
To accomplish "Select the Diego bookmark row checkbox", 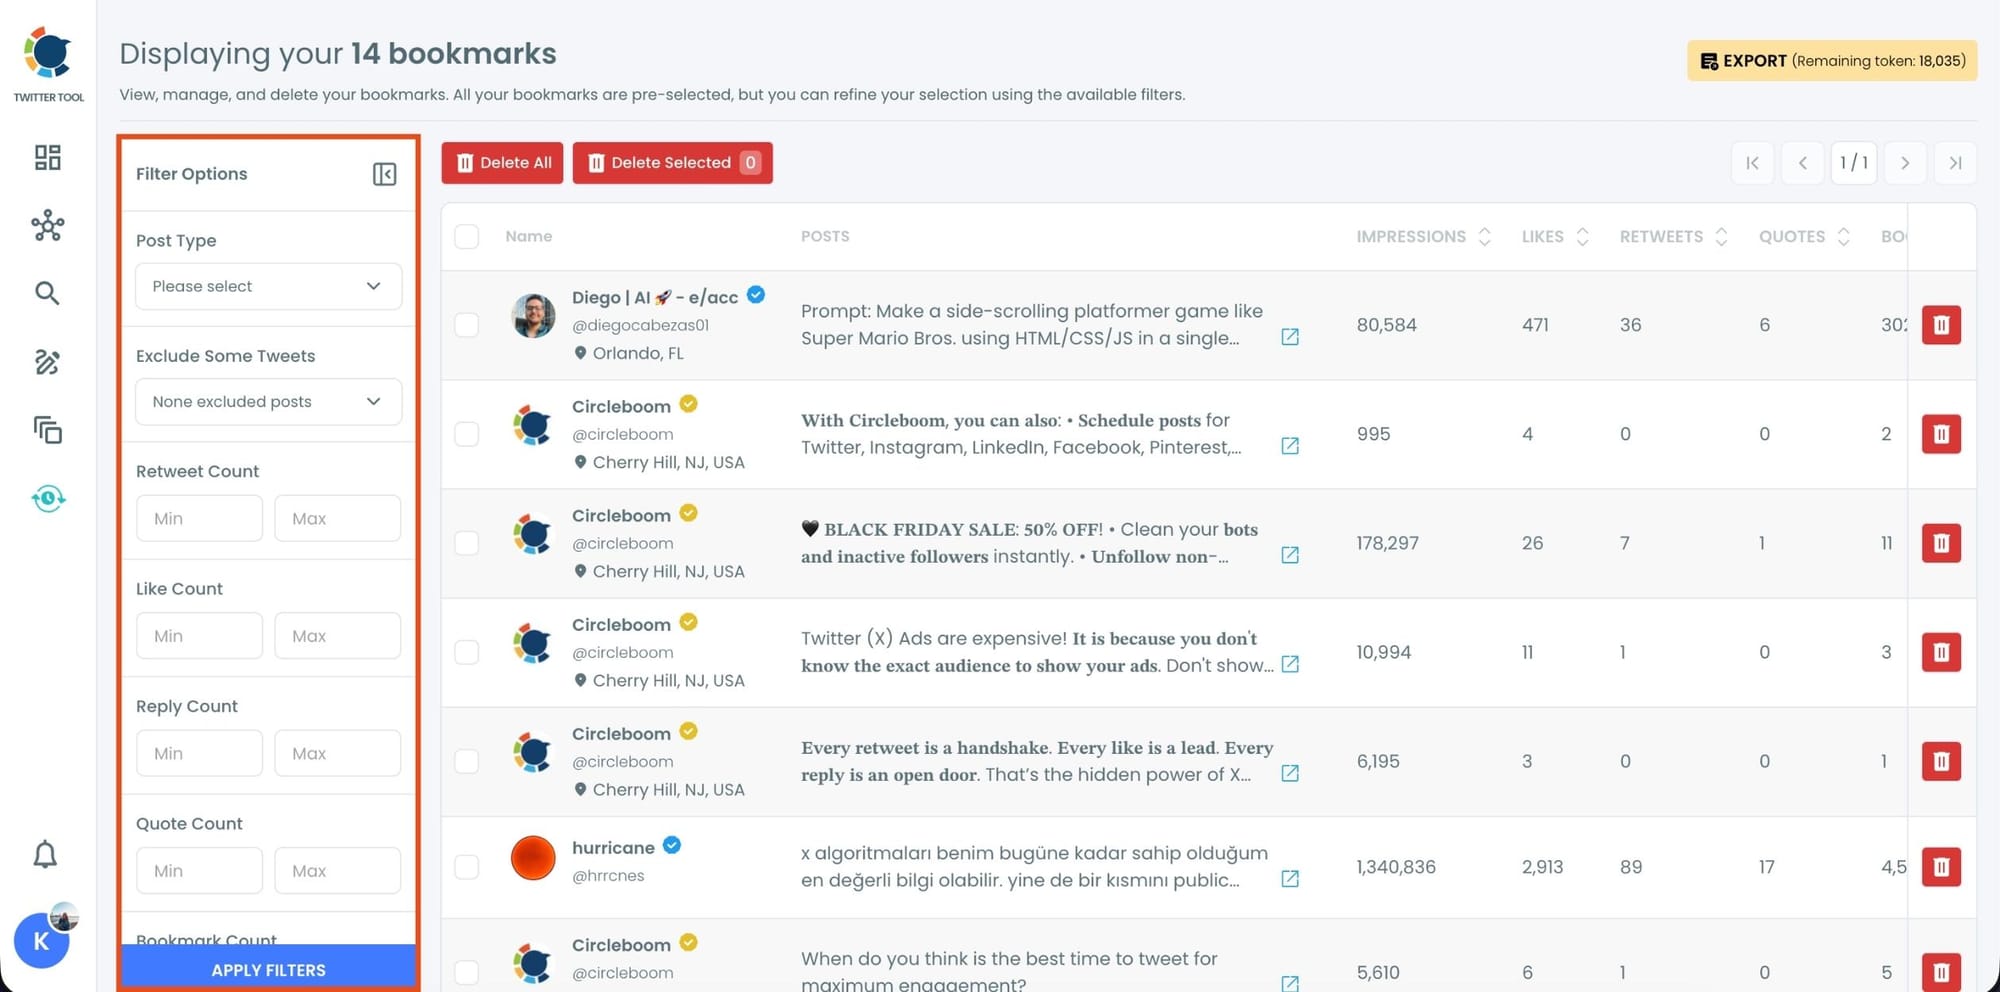I will pyautogui.click(x=466, y=325).
